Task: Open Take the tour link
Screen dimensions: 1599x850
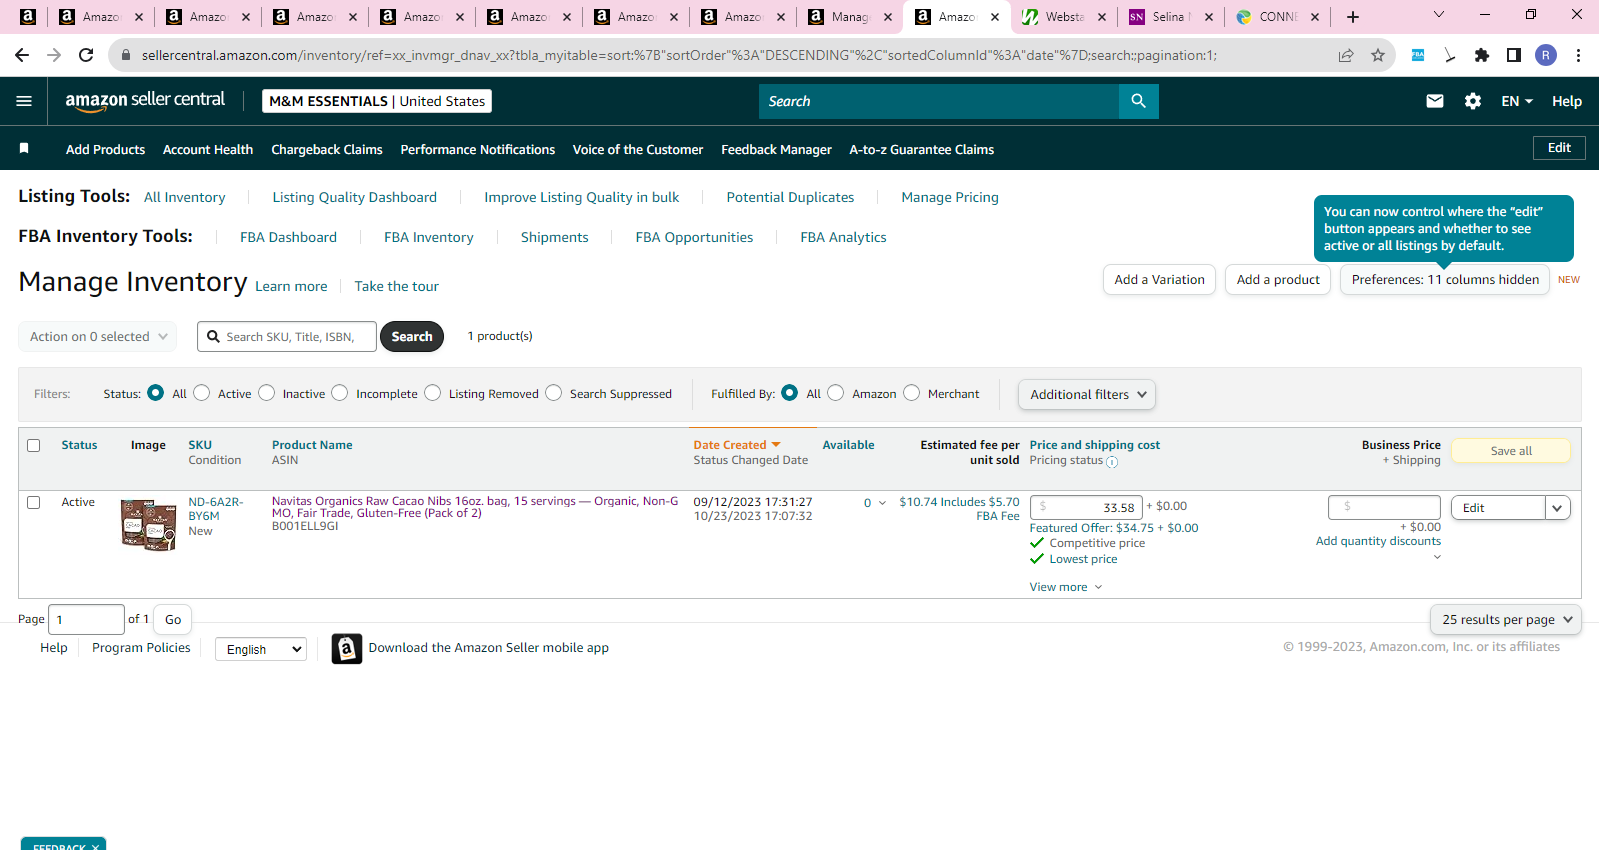Action: point(397,286)
